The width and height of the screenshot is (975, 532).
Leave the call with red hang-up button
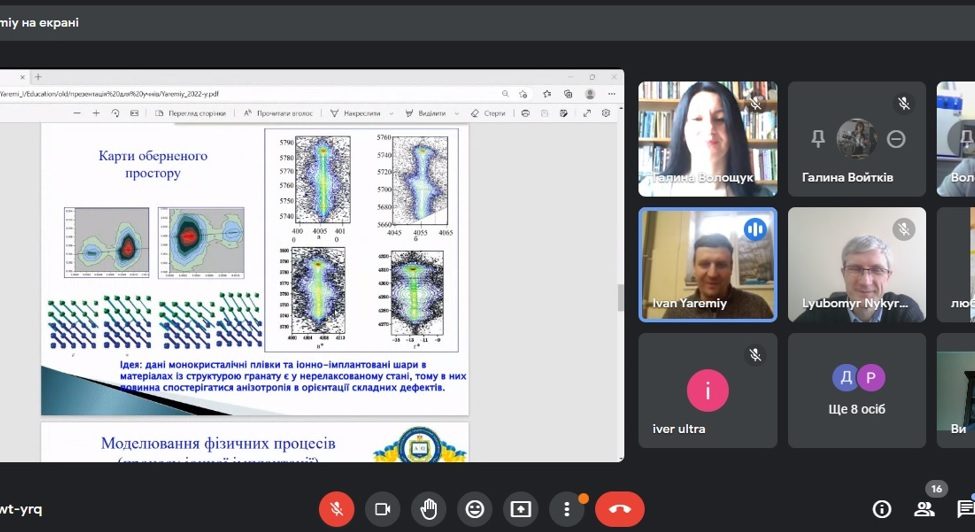[620, 509]
